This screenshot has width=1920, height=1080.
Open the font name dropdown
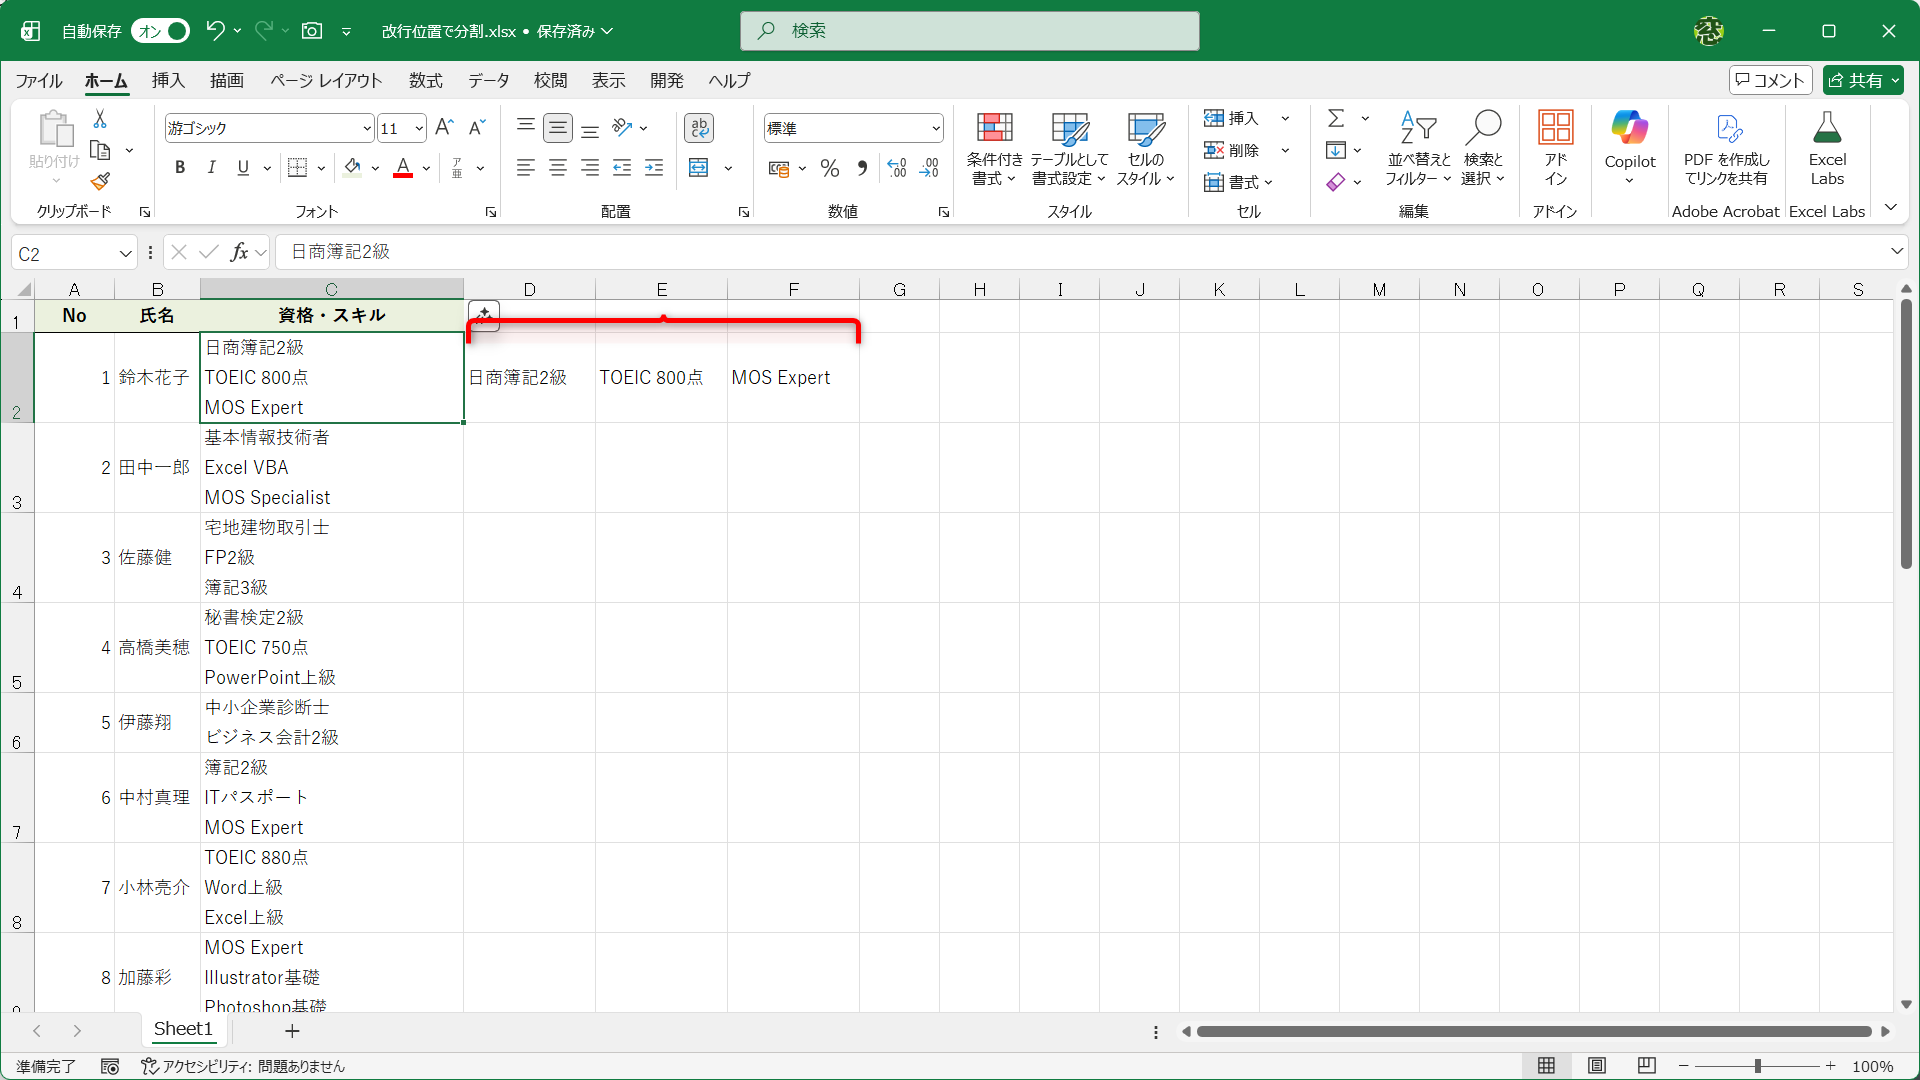[367, 128]
